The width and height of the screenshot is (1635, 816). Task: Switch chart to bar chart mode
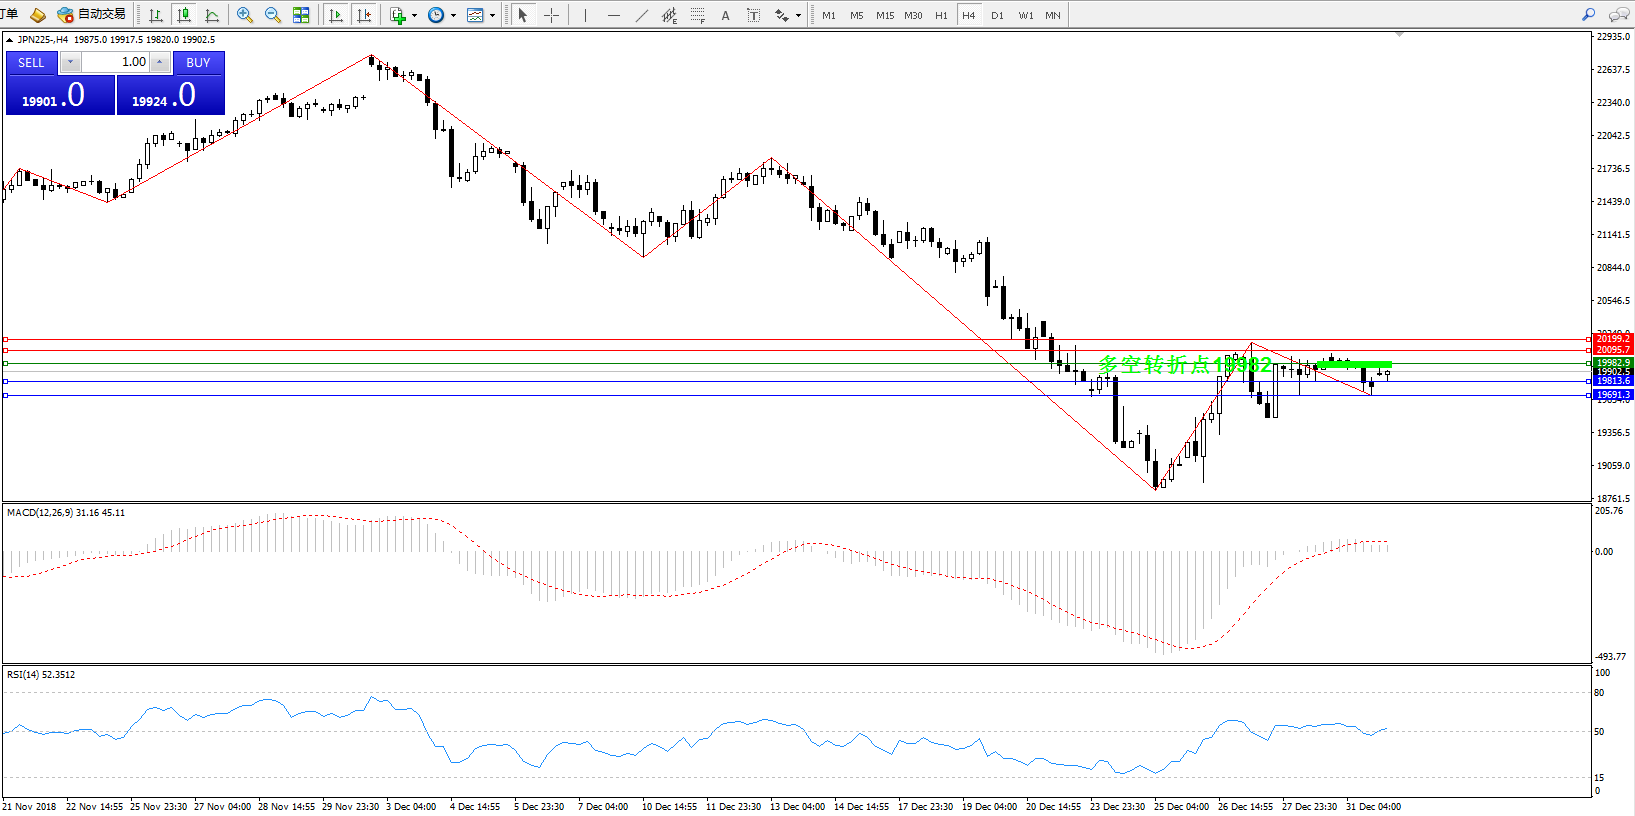156,15
